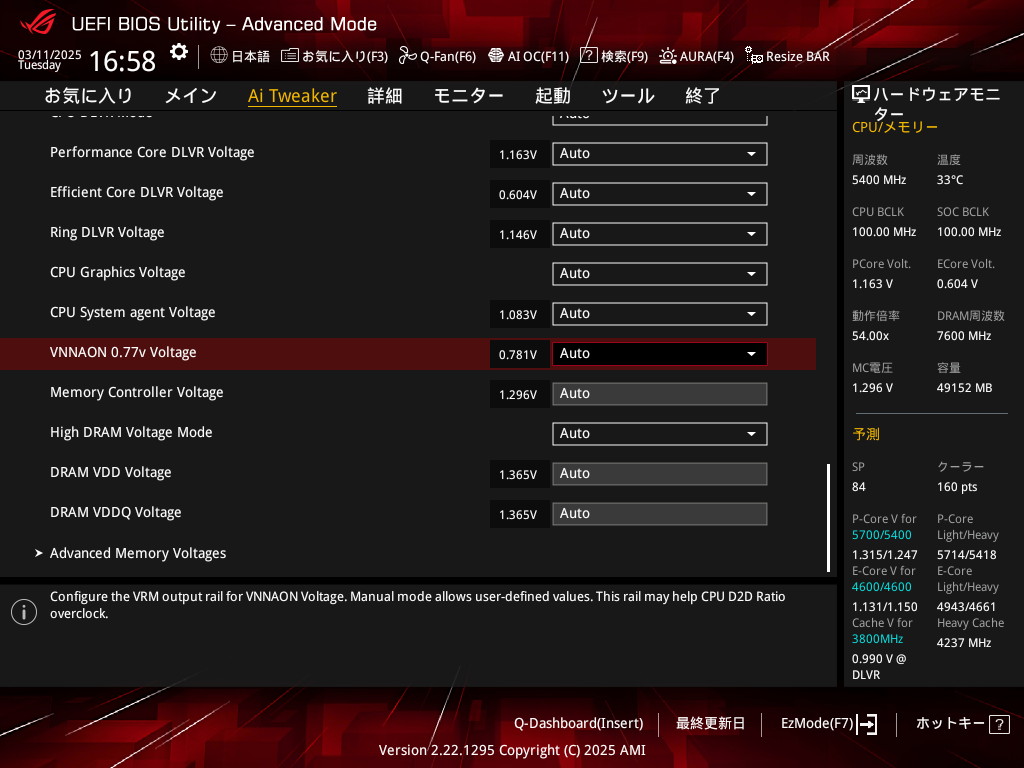Open the お気に入り tab
Screen dimensions: 1024x768
(89, 96)
